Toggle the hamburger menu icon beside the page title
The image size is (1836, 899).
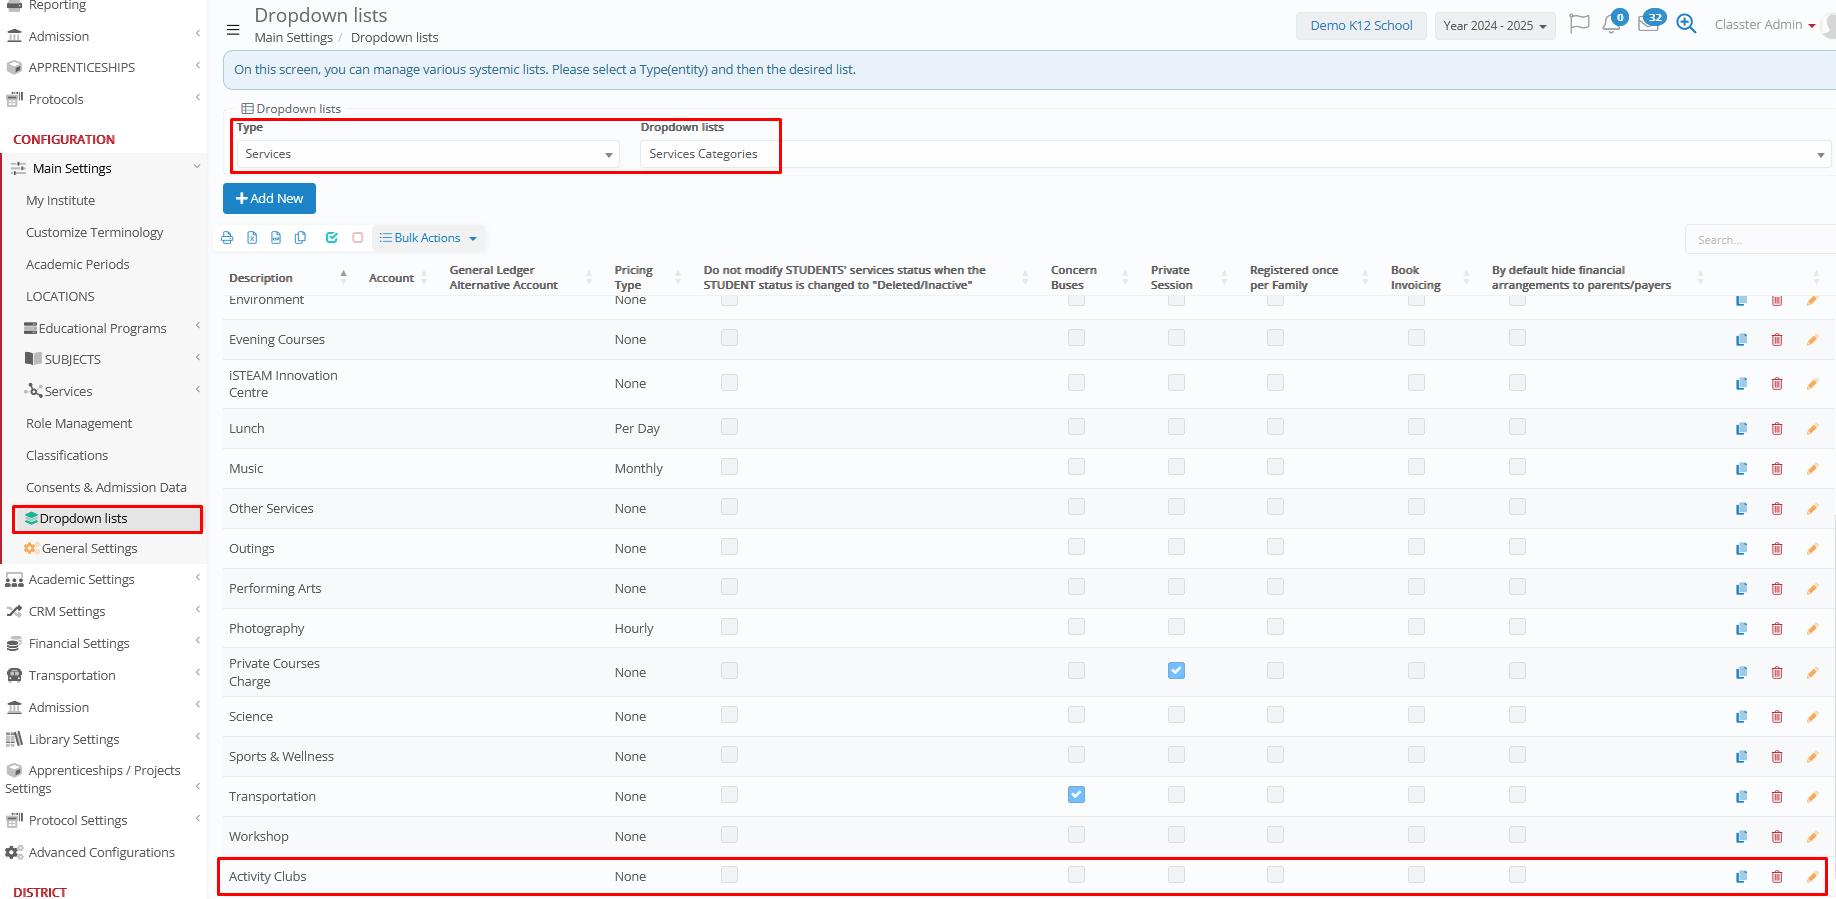[233, 30]
